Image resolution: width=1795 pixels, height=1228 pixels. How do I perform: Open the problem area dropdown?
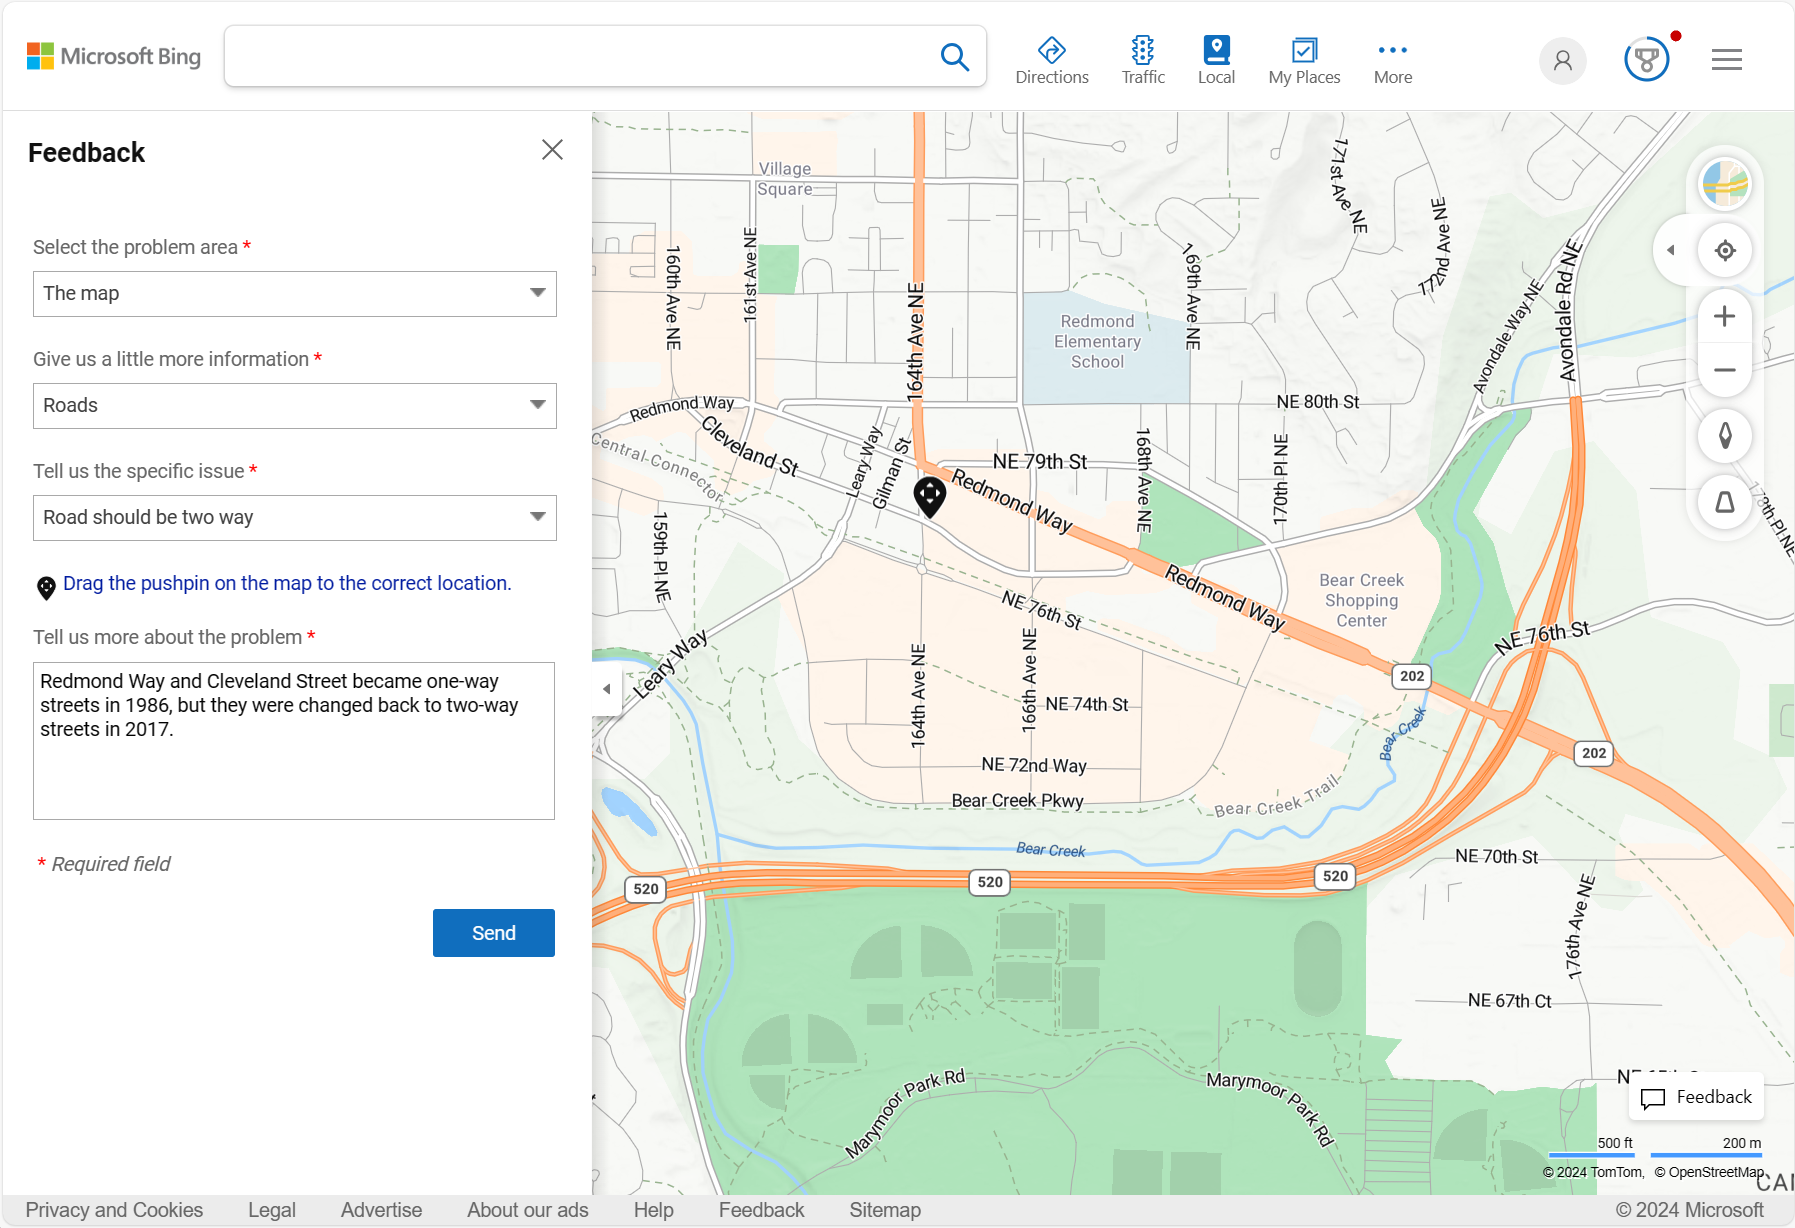pos(295,294)
